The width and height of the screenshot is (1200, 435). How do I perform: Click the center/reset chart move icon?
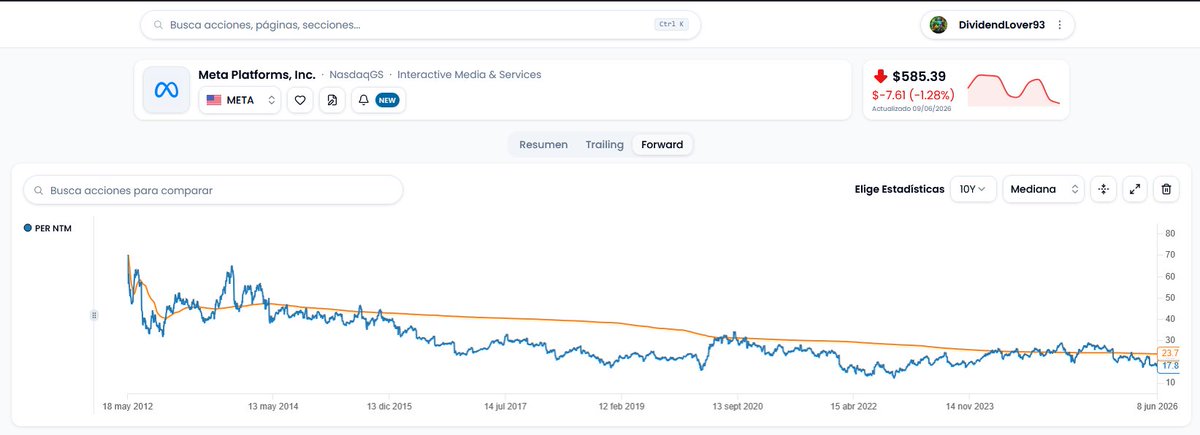tap(1103, 189)
